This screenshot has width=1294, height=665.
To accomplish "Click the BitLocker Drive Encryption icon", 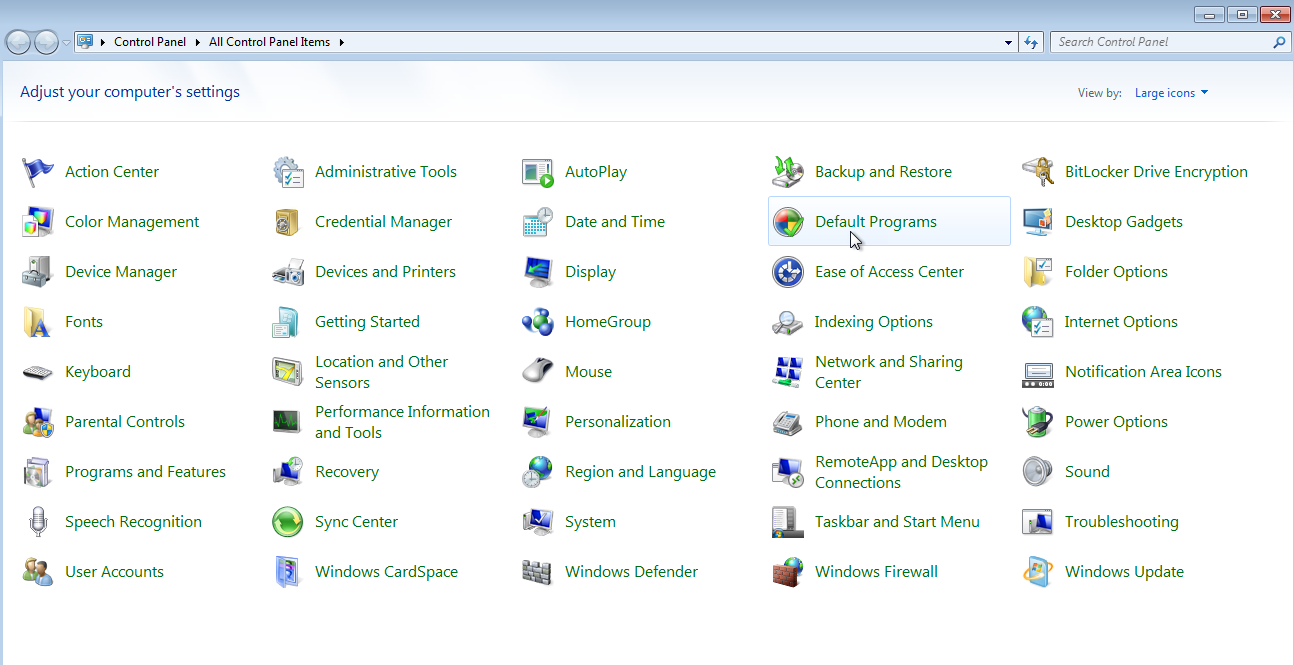I will (x=1038, y=172).
